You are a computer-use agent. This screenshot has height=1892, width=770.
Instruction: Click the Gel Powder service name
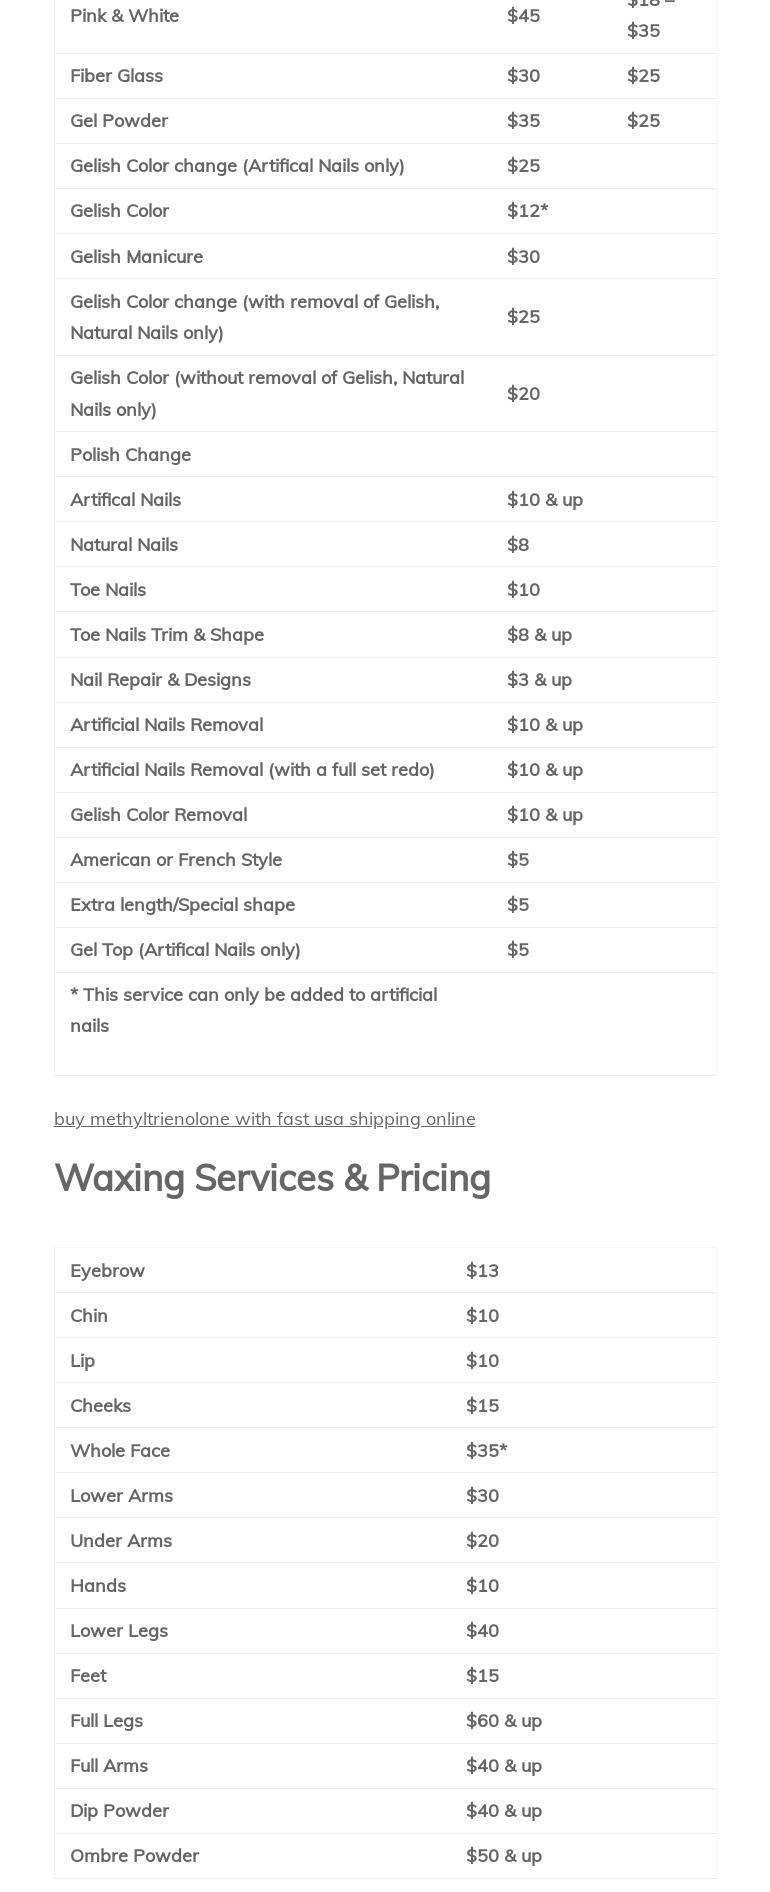coord(119,121)
